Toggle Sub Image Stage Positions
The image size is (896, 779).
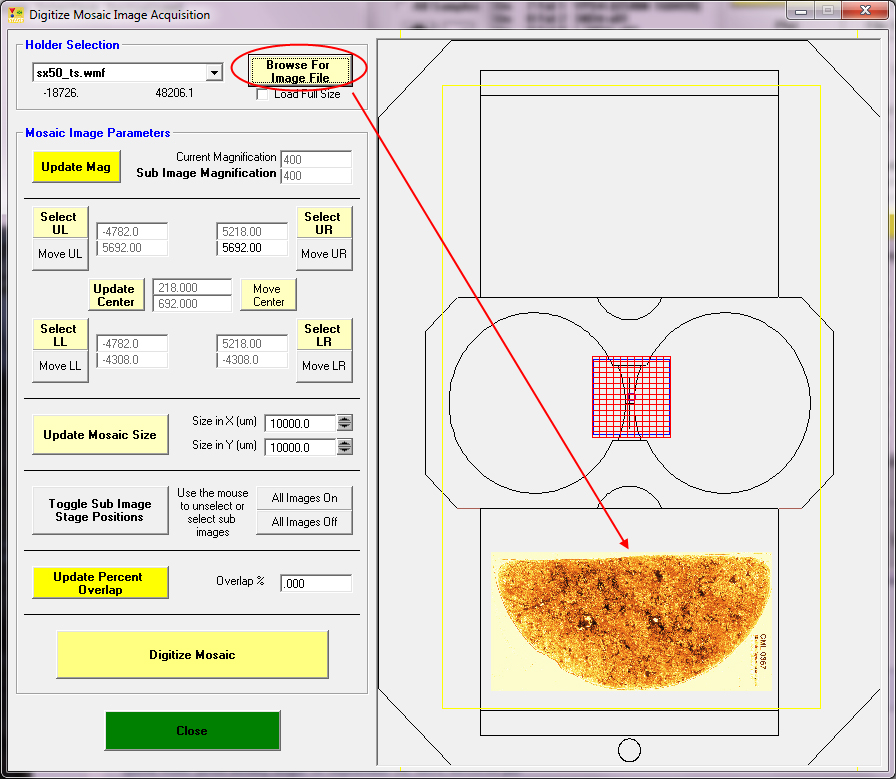pyautogui.click(x=100, y=510)
